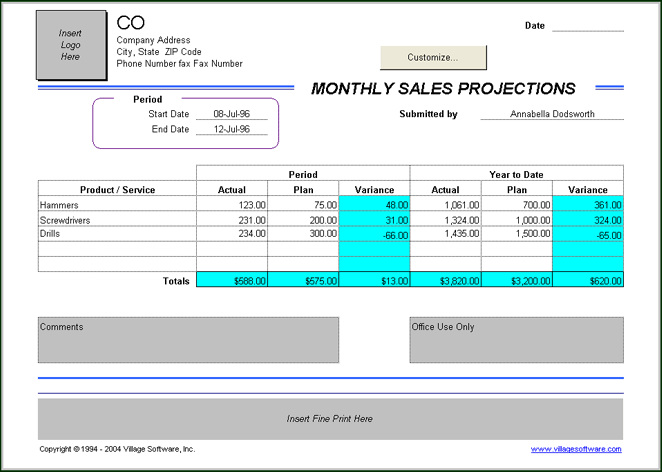
Task: Select Hammers period actual value 123.00
Action: (233, 205)
